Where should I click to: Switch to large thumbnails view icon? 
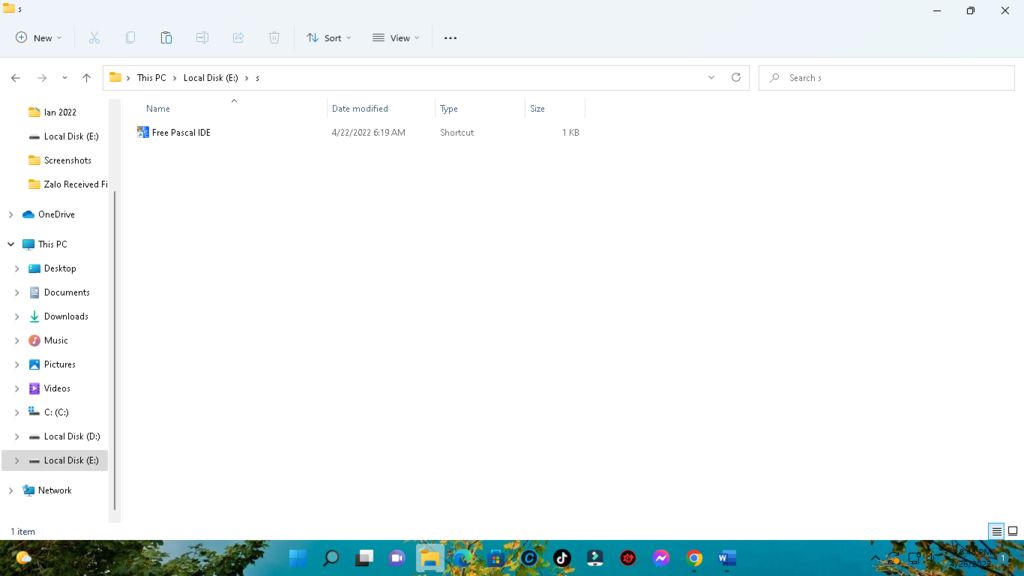pyautogui.click(x=1013, y=531)
